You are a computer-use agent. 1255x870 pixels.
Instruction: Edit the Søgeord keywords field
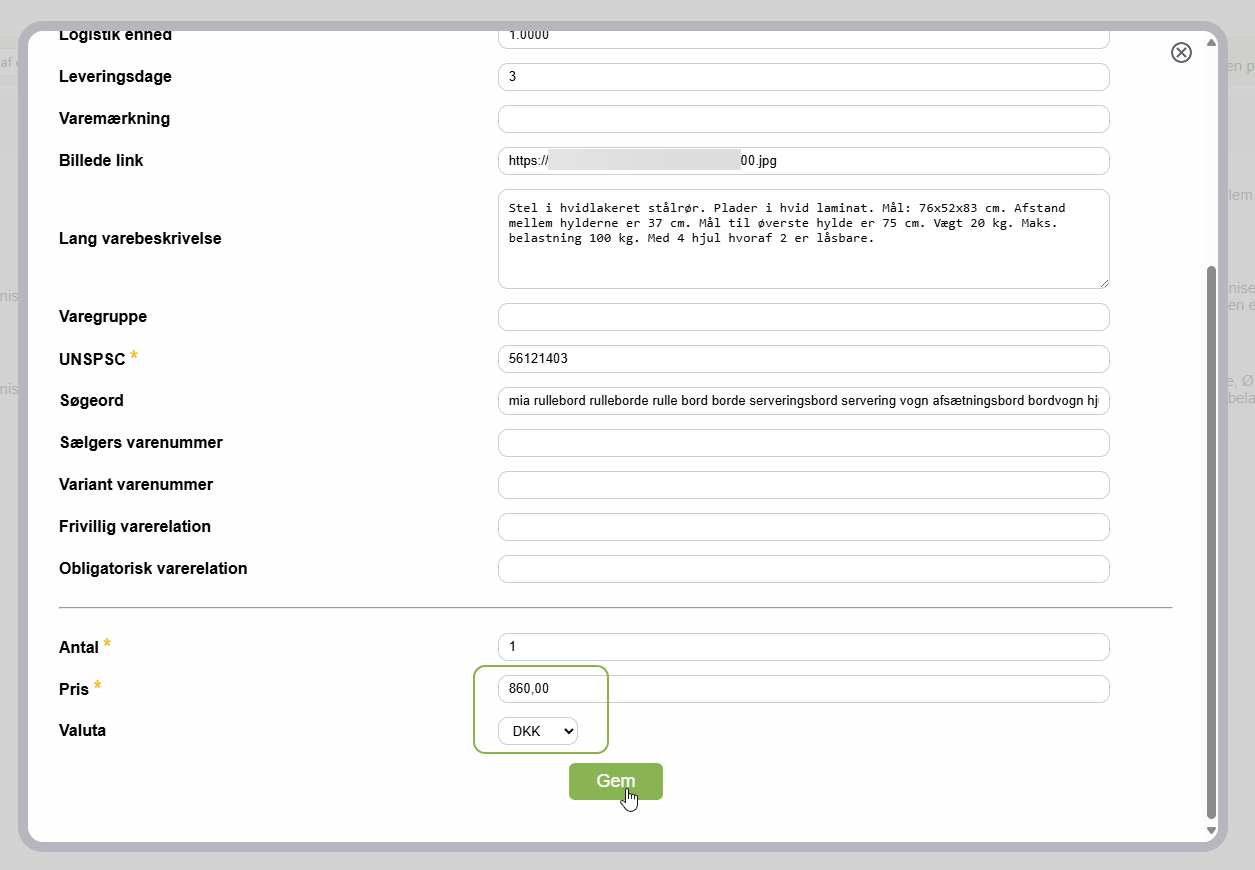tap(804, 401)
